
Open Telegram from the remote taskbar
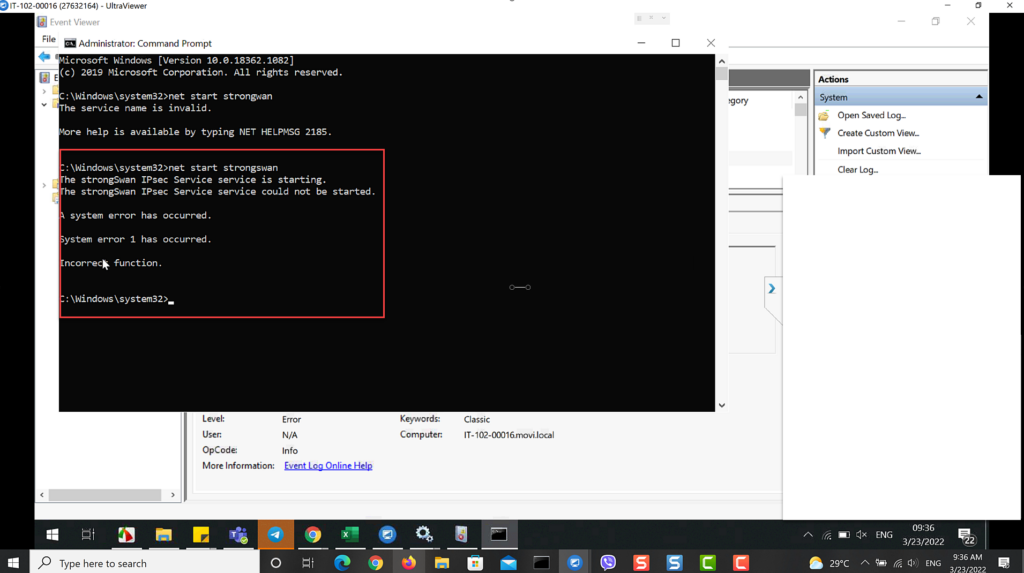(275, 535)
